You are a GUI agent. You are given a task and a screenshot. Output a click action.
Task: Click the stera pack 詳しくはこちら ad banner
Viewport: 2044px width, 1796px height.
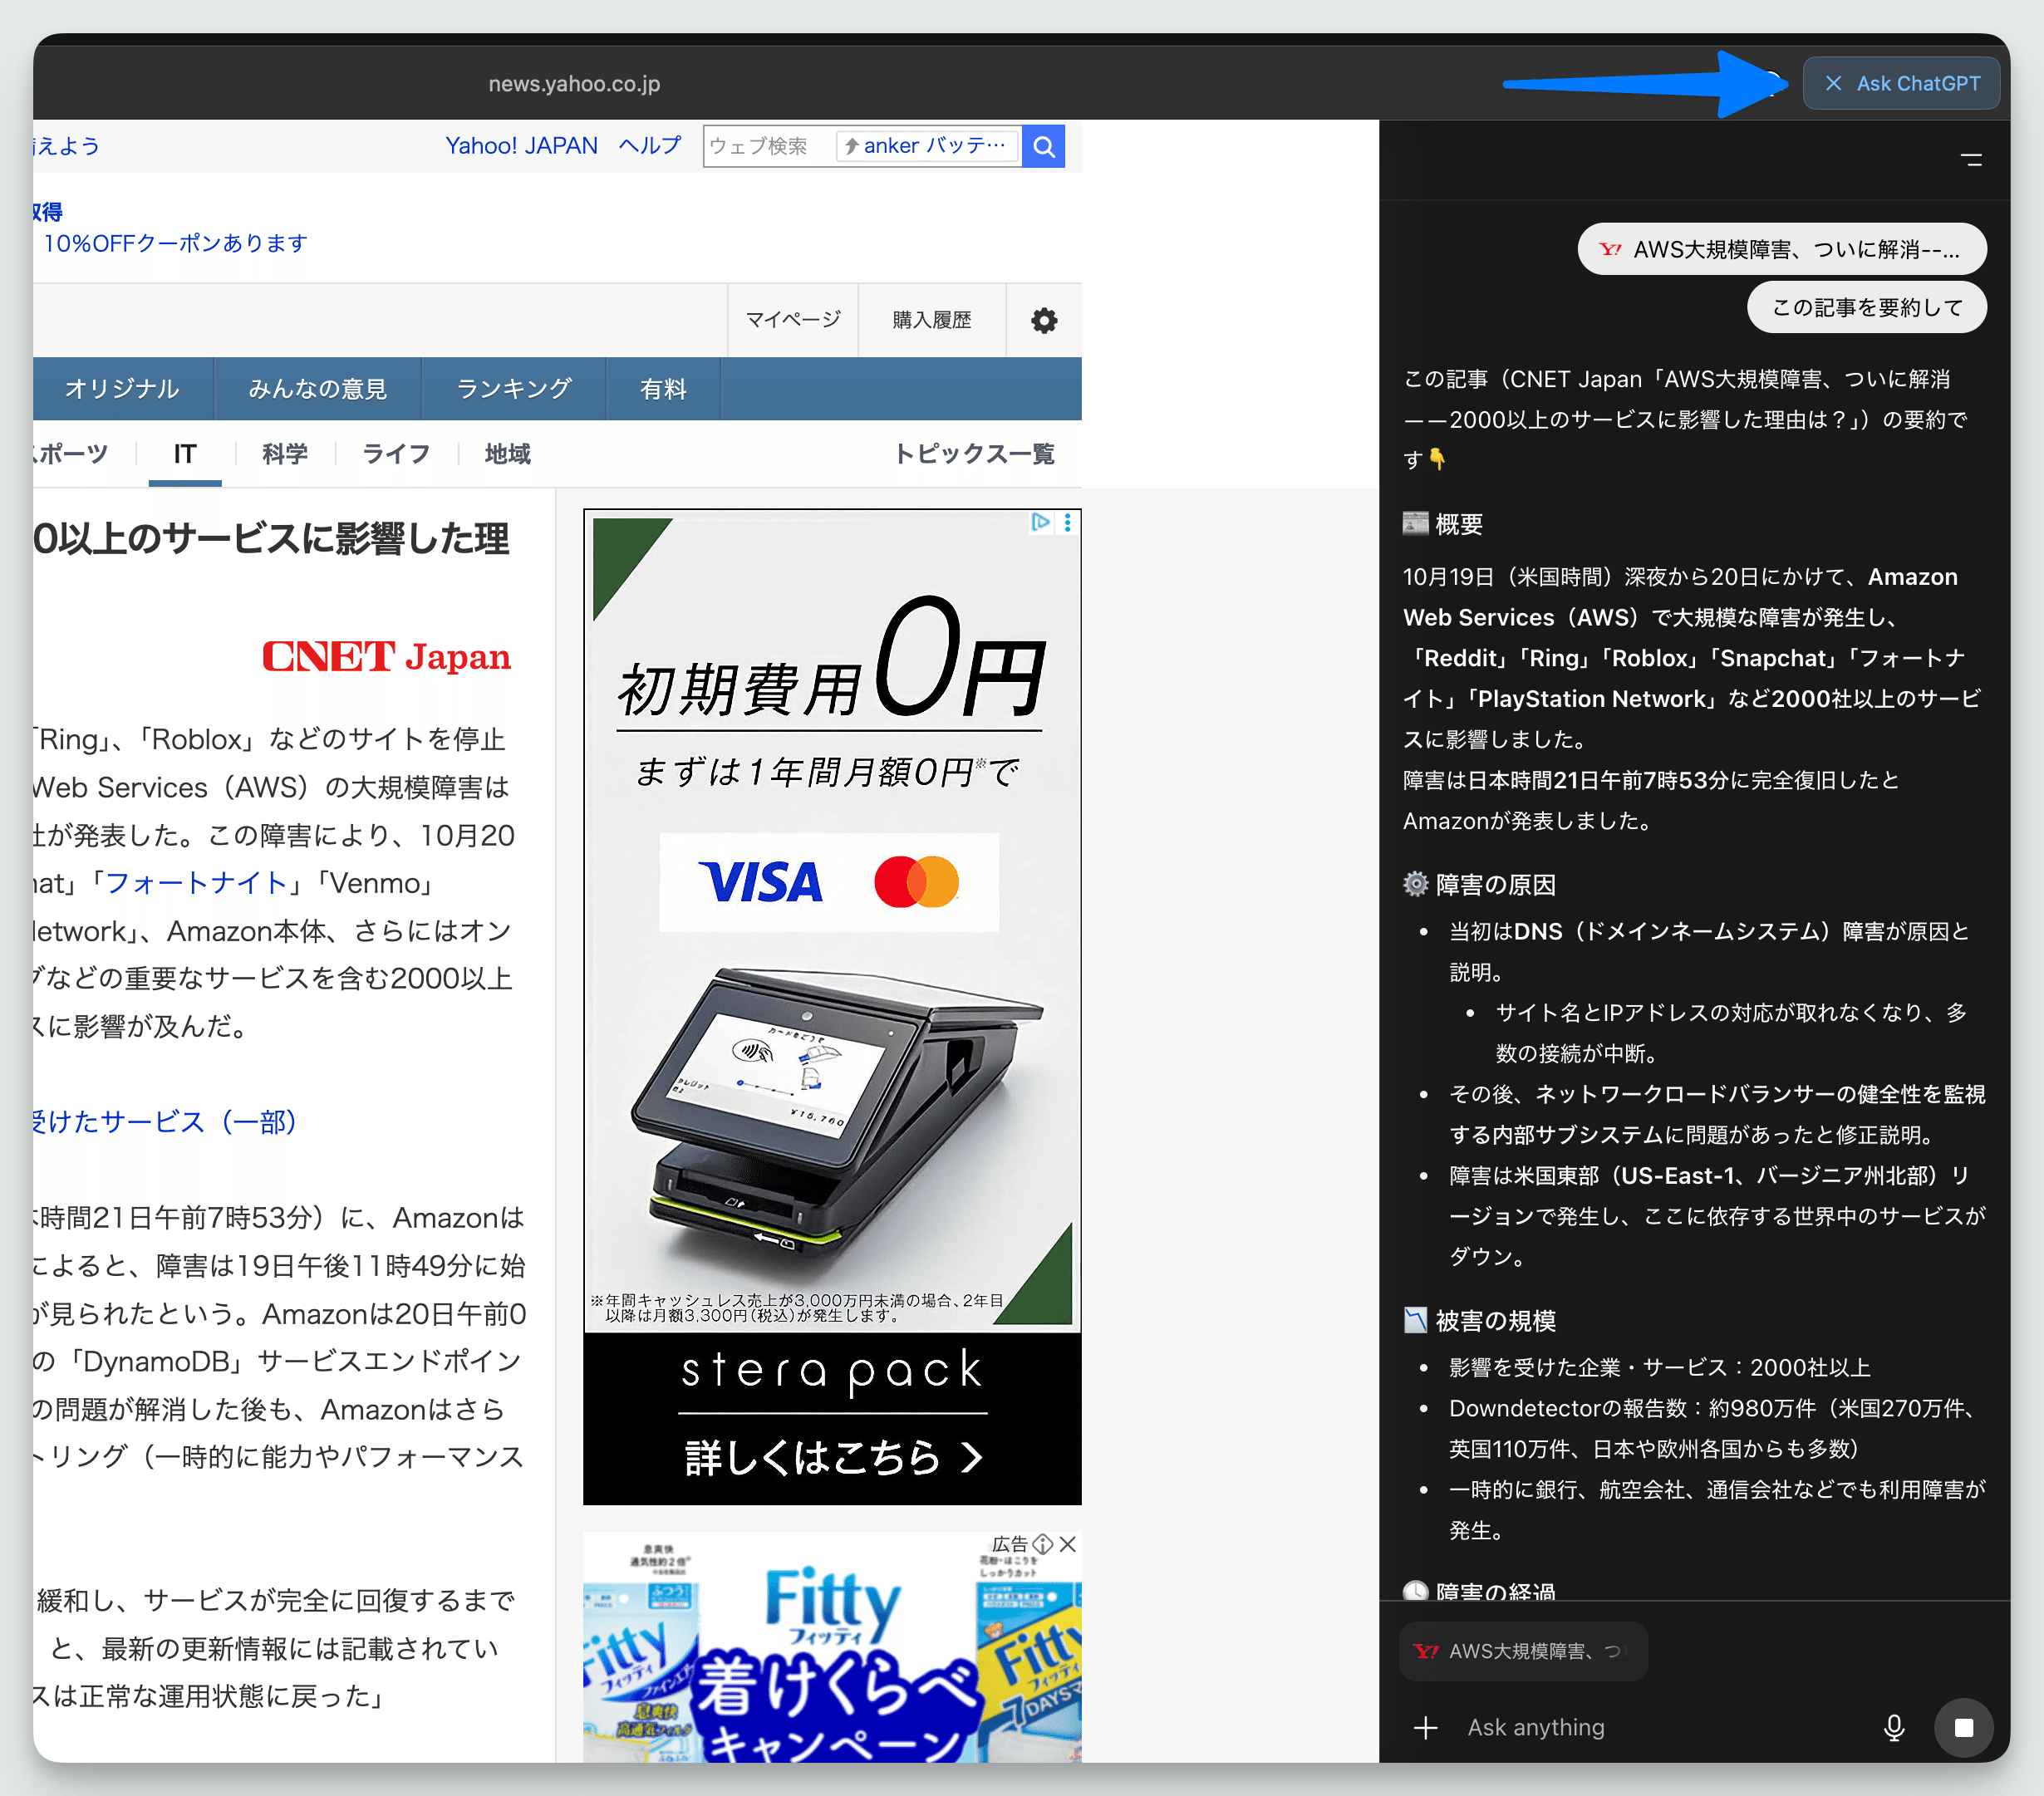[x=832, y=1456]
